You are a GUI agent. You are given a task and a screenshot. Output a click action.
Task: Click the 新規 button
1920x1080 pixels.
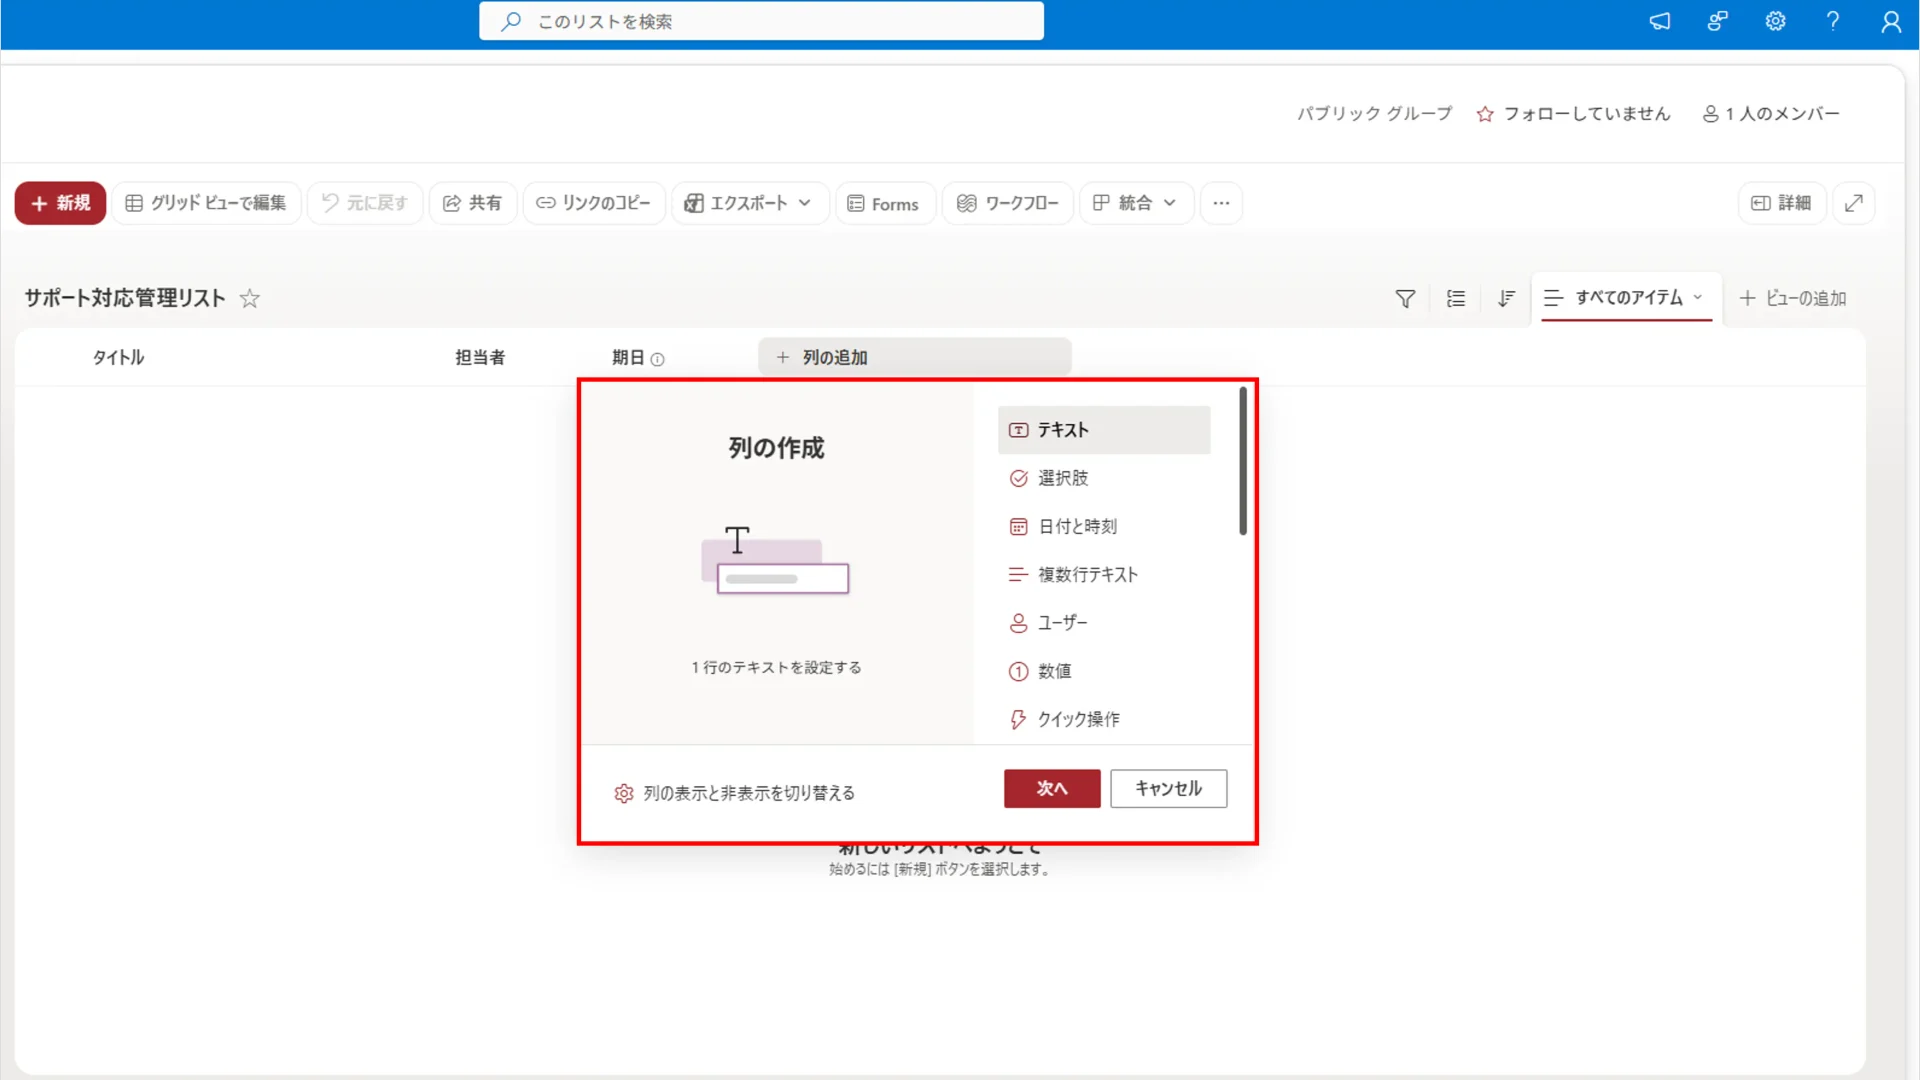[x=60, y=203]
